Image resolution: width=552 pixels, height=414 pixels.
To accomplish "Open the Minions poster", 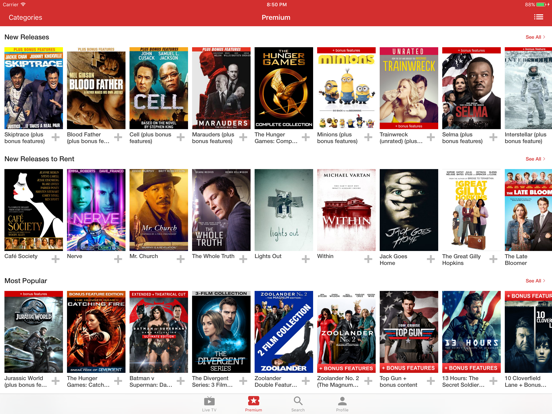I will point(346,88).
